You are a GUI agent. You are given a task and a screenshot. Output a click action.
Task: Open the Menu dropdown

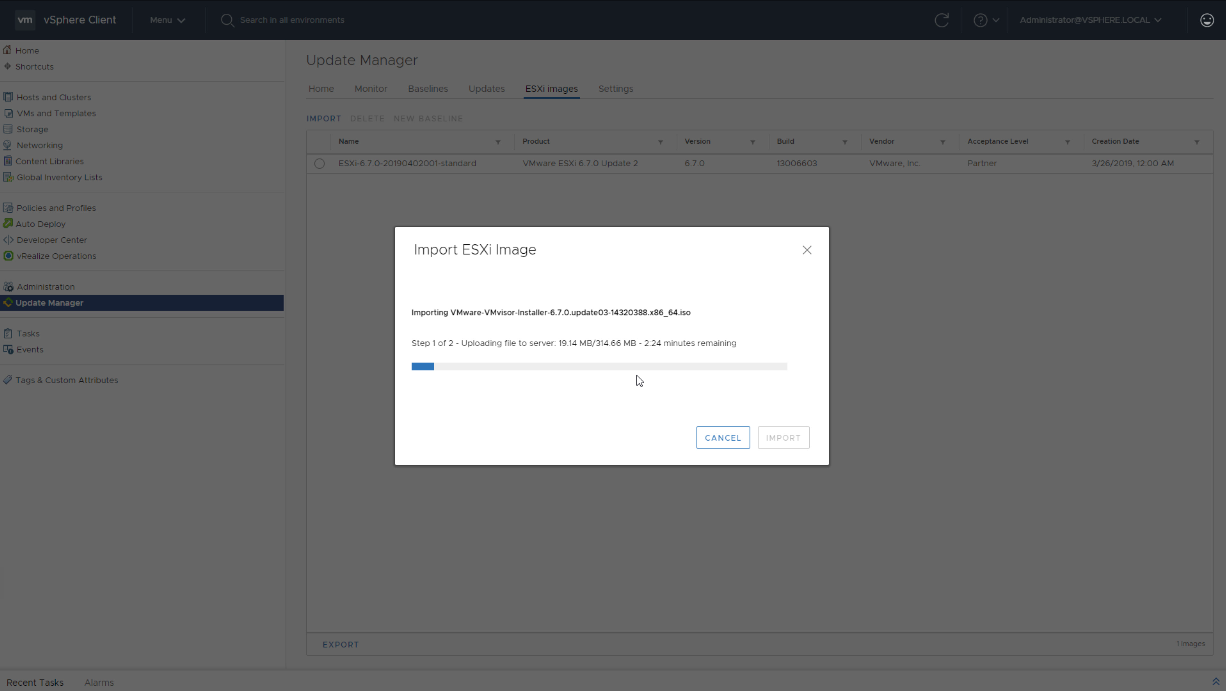(167, 20)
